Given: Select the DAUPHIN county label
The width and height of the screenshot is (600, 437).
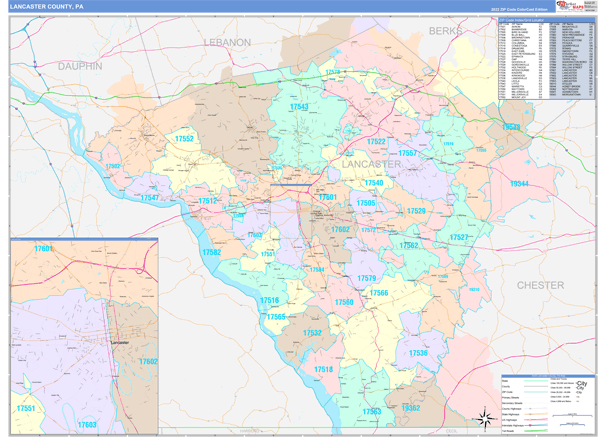Looking at the screenshot, I should click(x=80, y=65).
